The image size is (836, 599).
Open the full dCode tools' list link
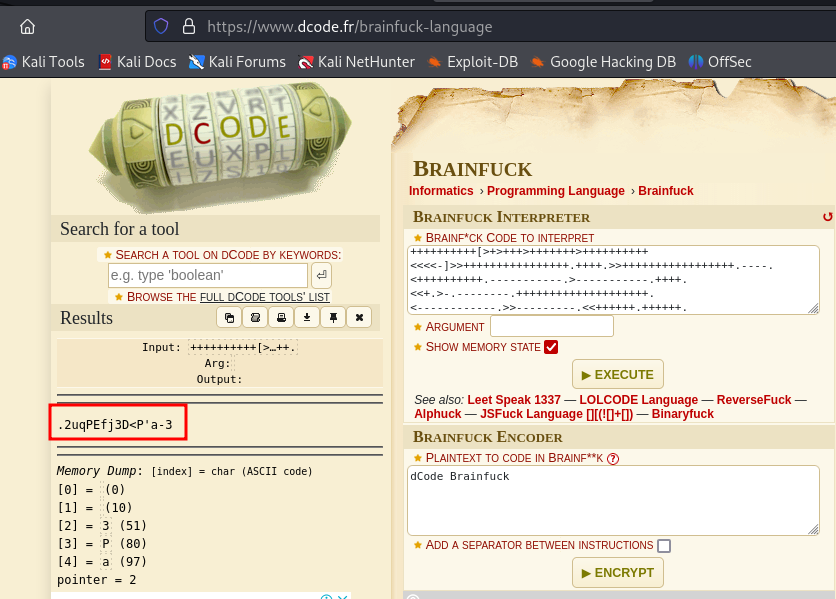tap(265, 297)
